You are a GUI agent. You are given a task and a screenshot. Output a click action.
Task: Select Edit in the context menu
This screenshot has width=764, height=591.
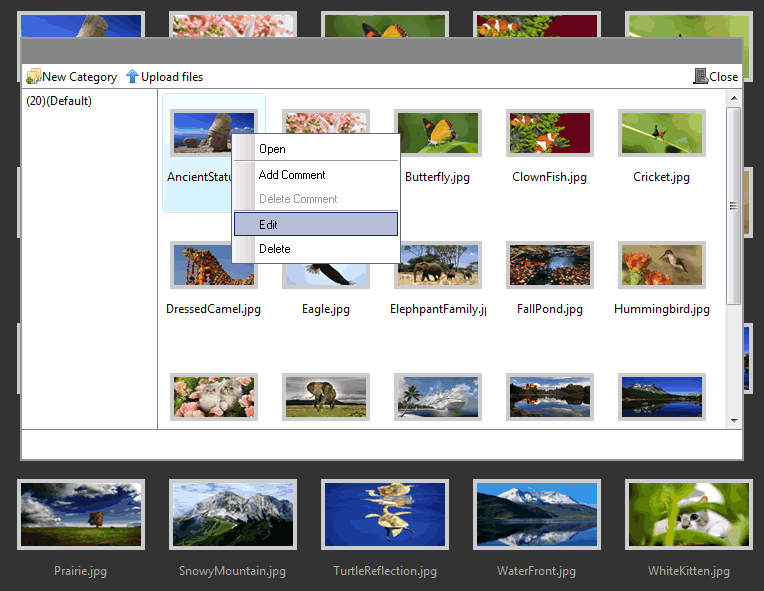tap(268, 225)
